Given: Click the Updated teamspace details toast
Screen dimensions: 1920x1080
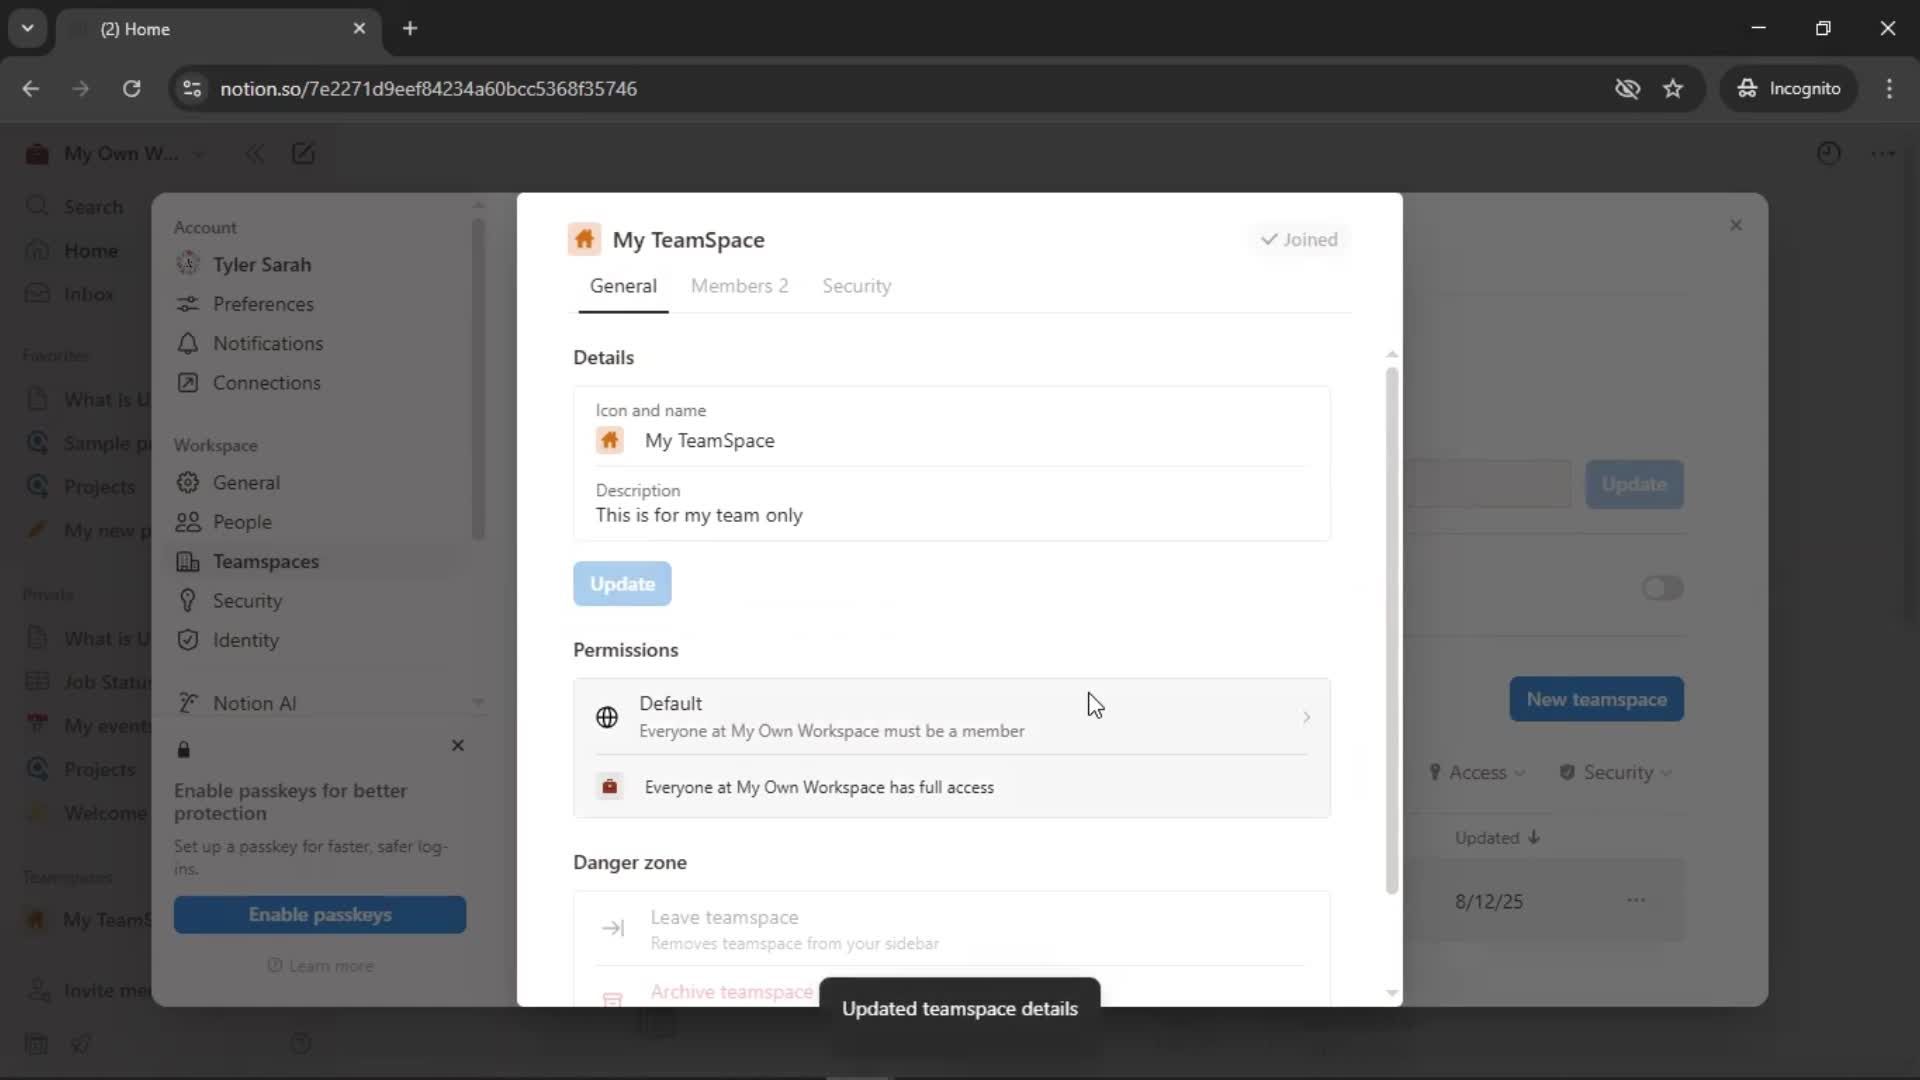Looking at the screenshot, I should pyautogui.click(x=959, y=1009).
